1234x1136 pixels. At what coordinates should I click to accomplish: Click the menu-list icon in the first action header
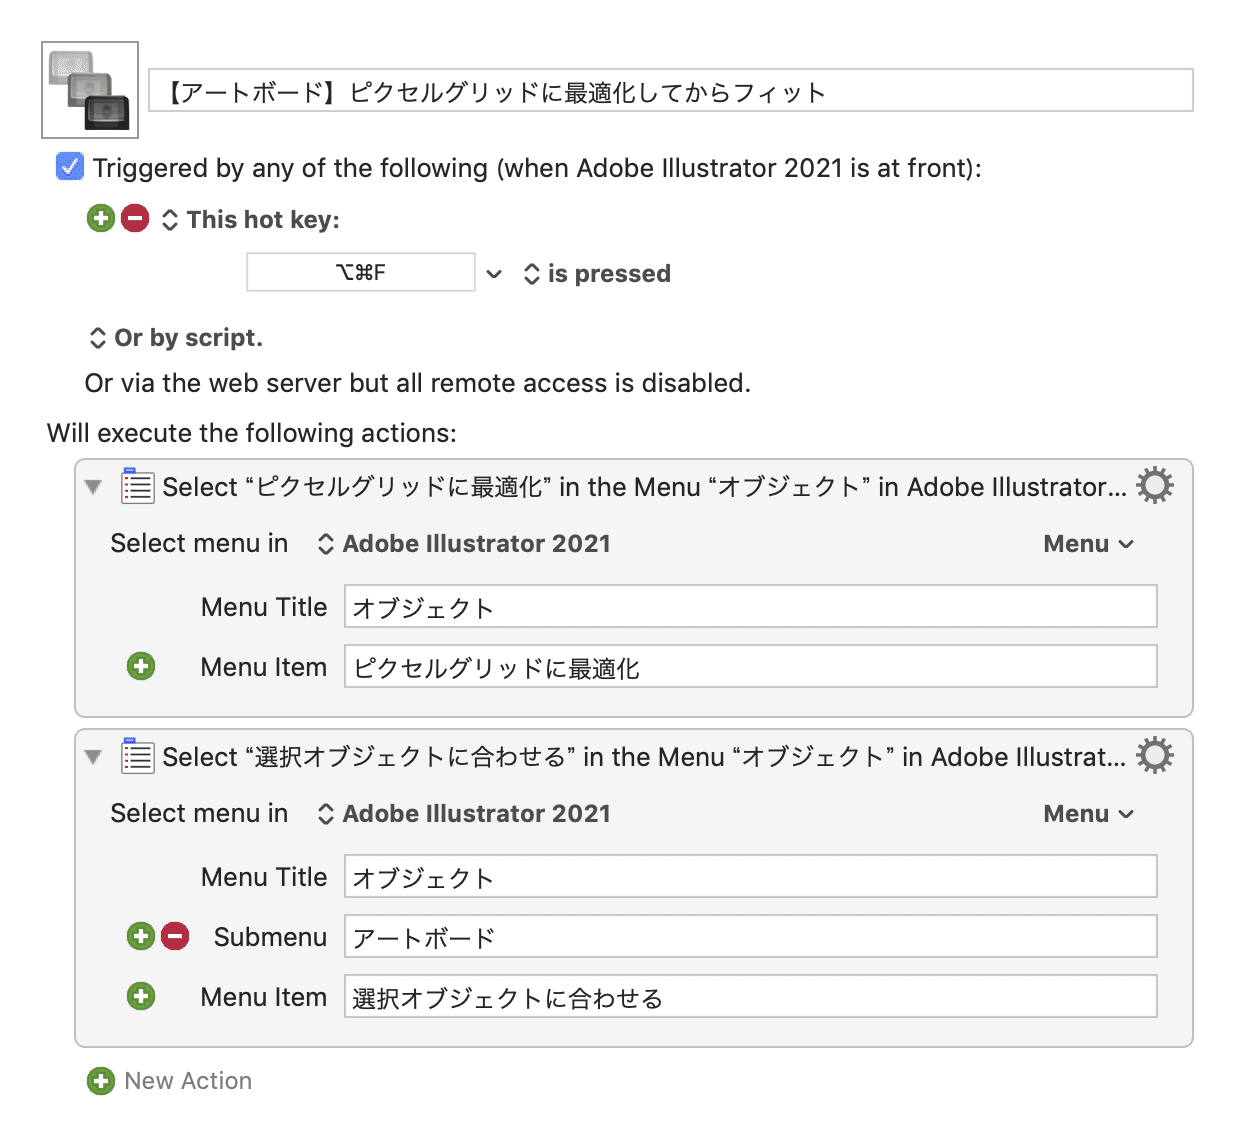click(137, 486)
